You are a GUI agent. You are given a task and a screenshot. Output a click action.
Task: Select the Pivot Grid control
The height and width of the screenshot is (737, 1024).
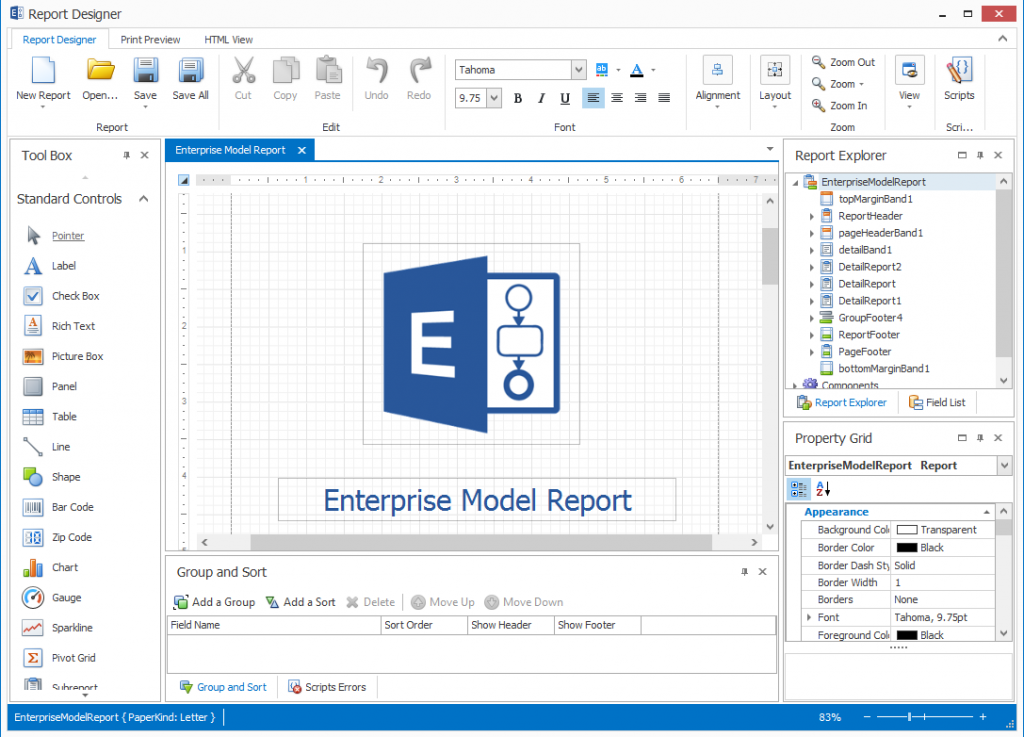73,657
